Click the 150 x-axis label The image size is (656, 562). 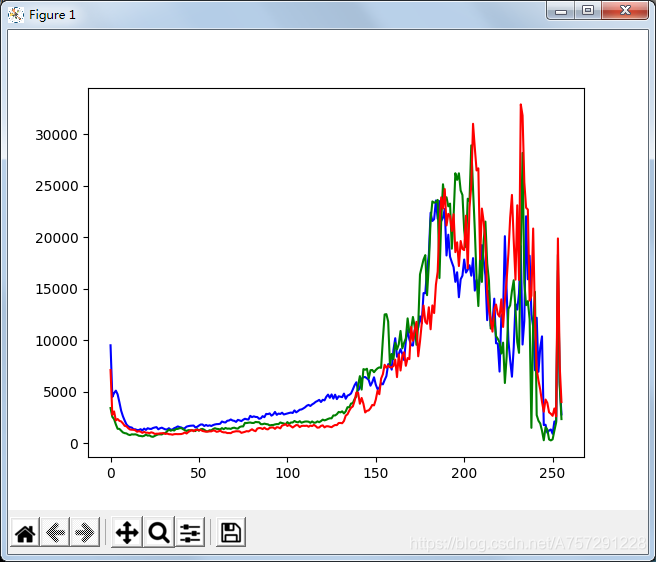click(376, 473)
